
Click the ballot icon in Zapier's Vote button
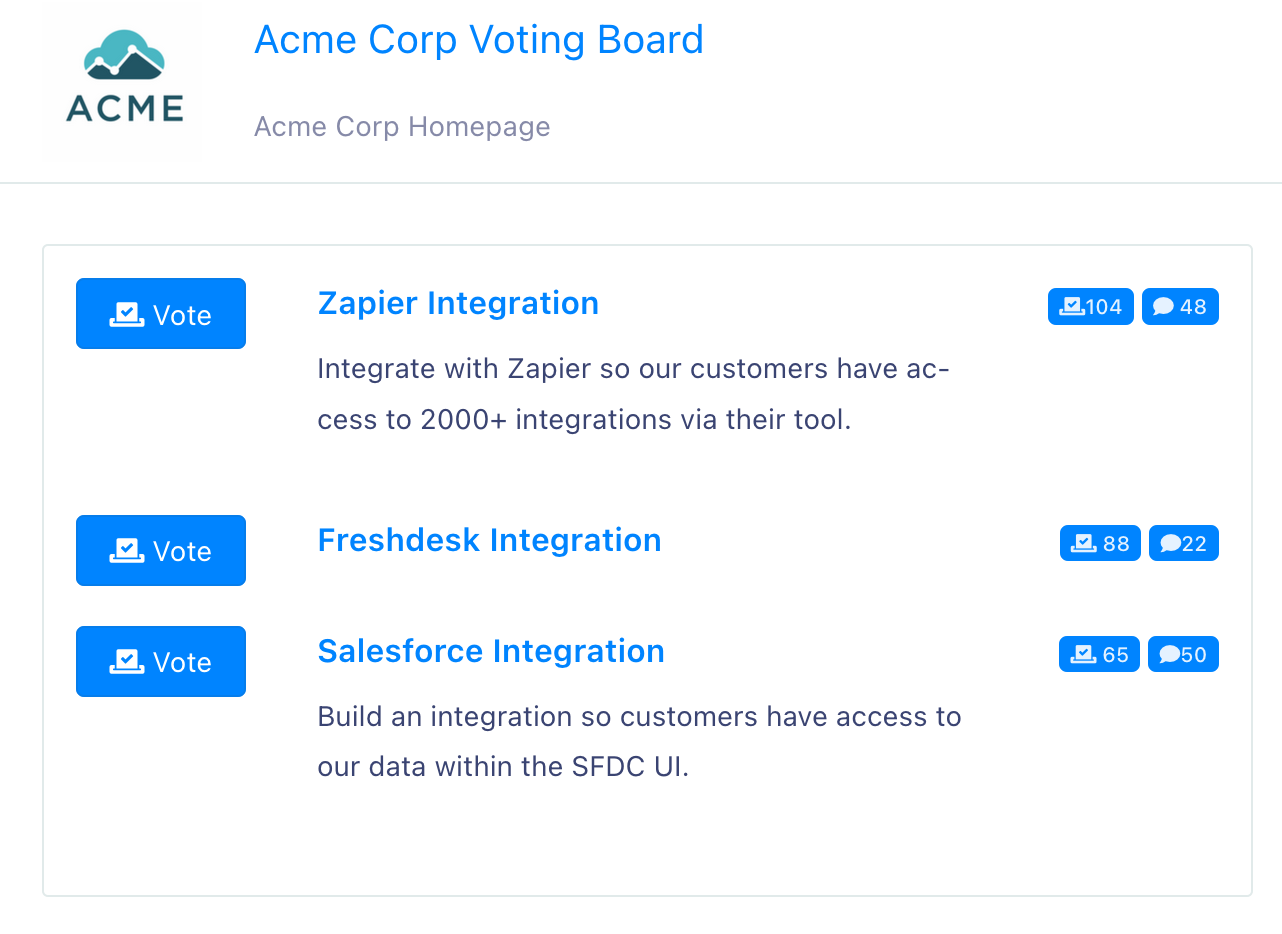[x=127, y=315]
